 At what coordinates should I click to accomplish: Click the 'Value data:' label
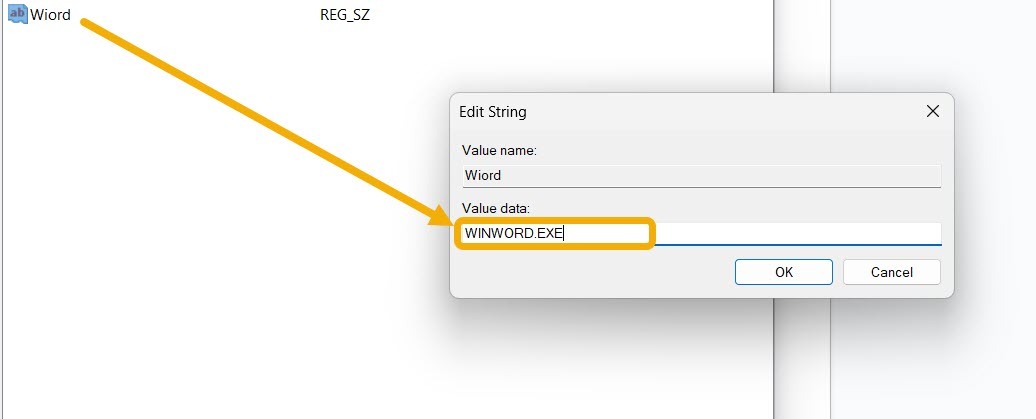point(496,208)
